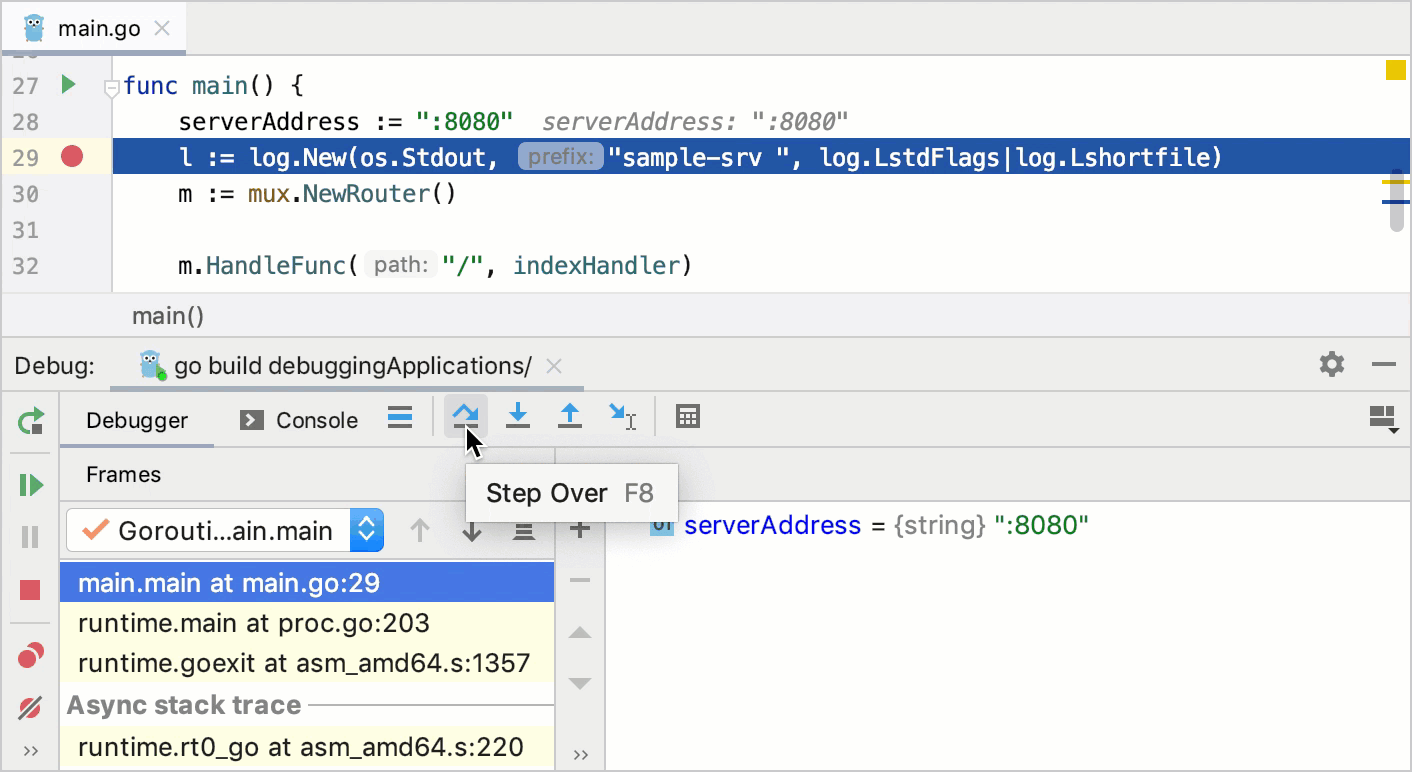Click the yellow warning stripe in error gutter
The width and height of the screenshot is (1412, 772).
point(1395,182)
